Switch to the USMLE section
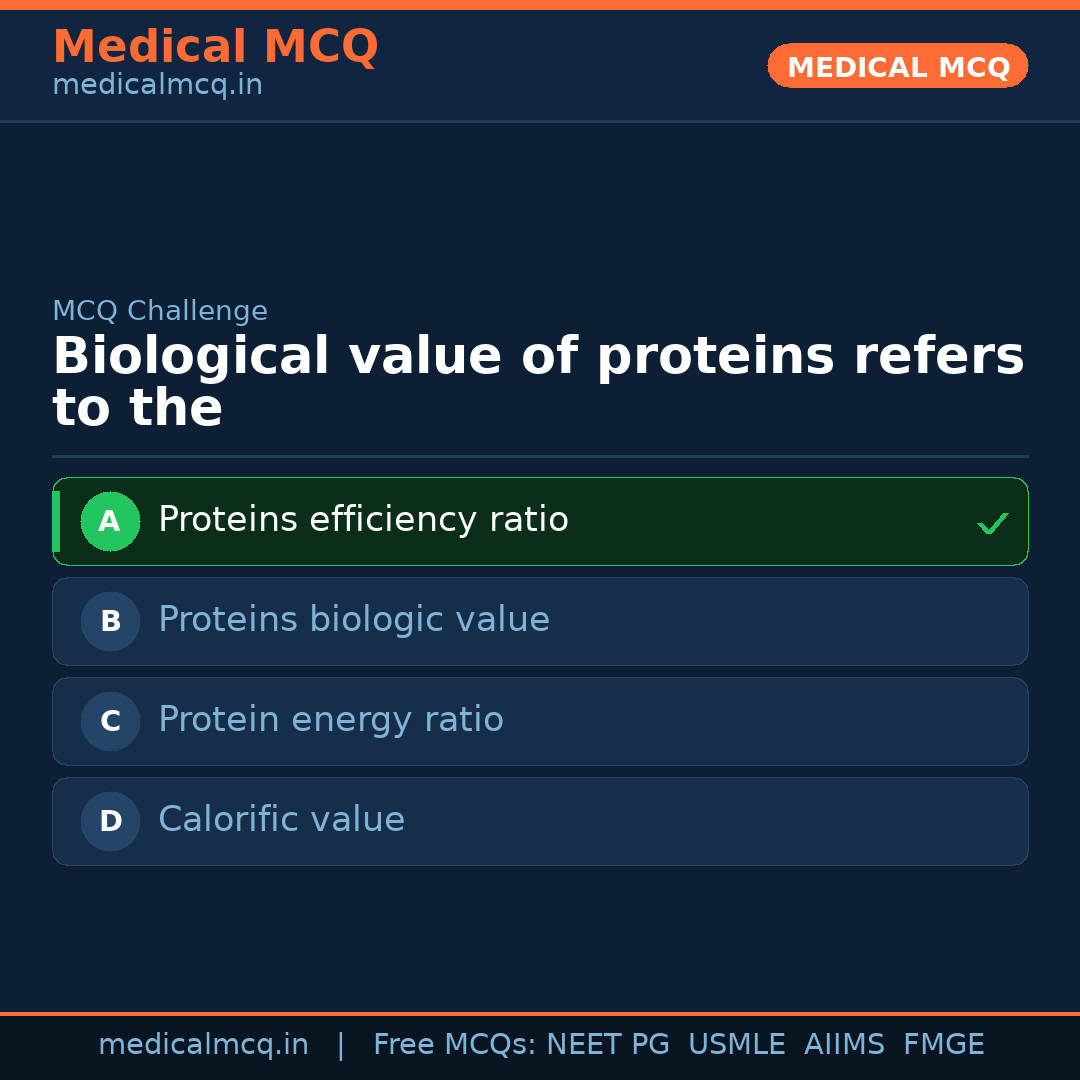1080x1080 pixels. pyautogui.click(x=737, y=1043)
